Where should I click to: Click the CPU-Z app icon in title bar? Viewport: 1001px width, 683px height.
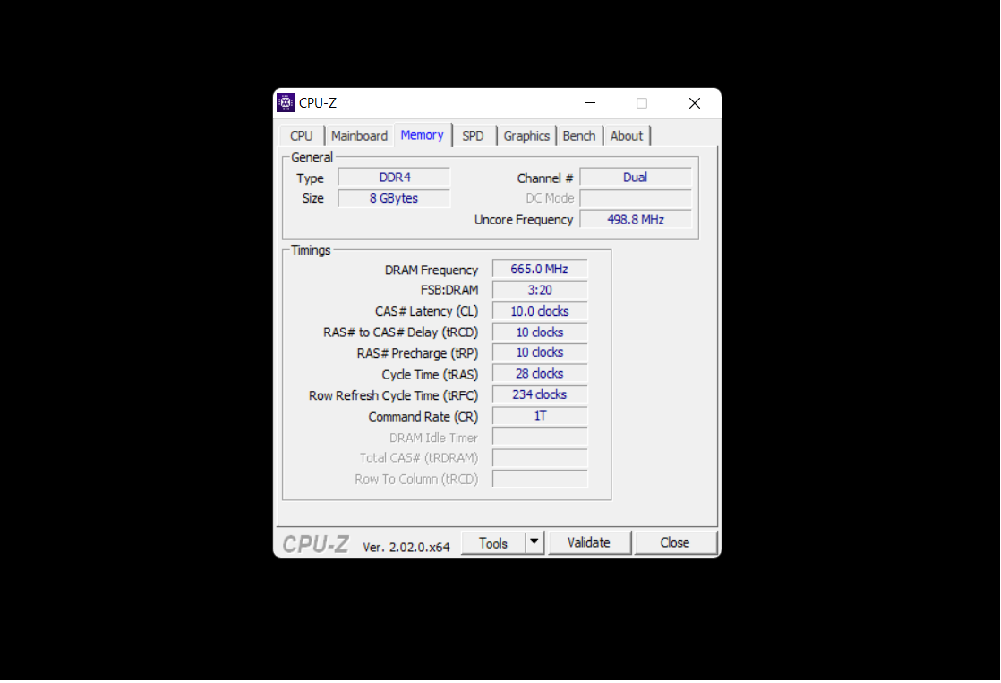tap(285, 103)
